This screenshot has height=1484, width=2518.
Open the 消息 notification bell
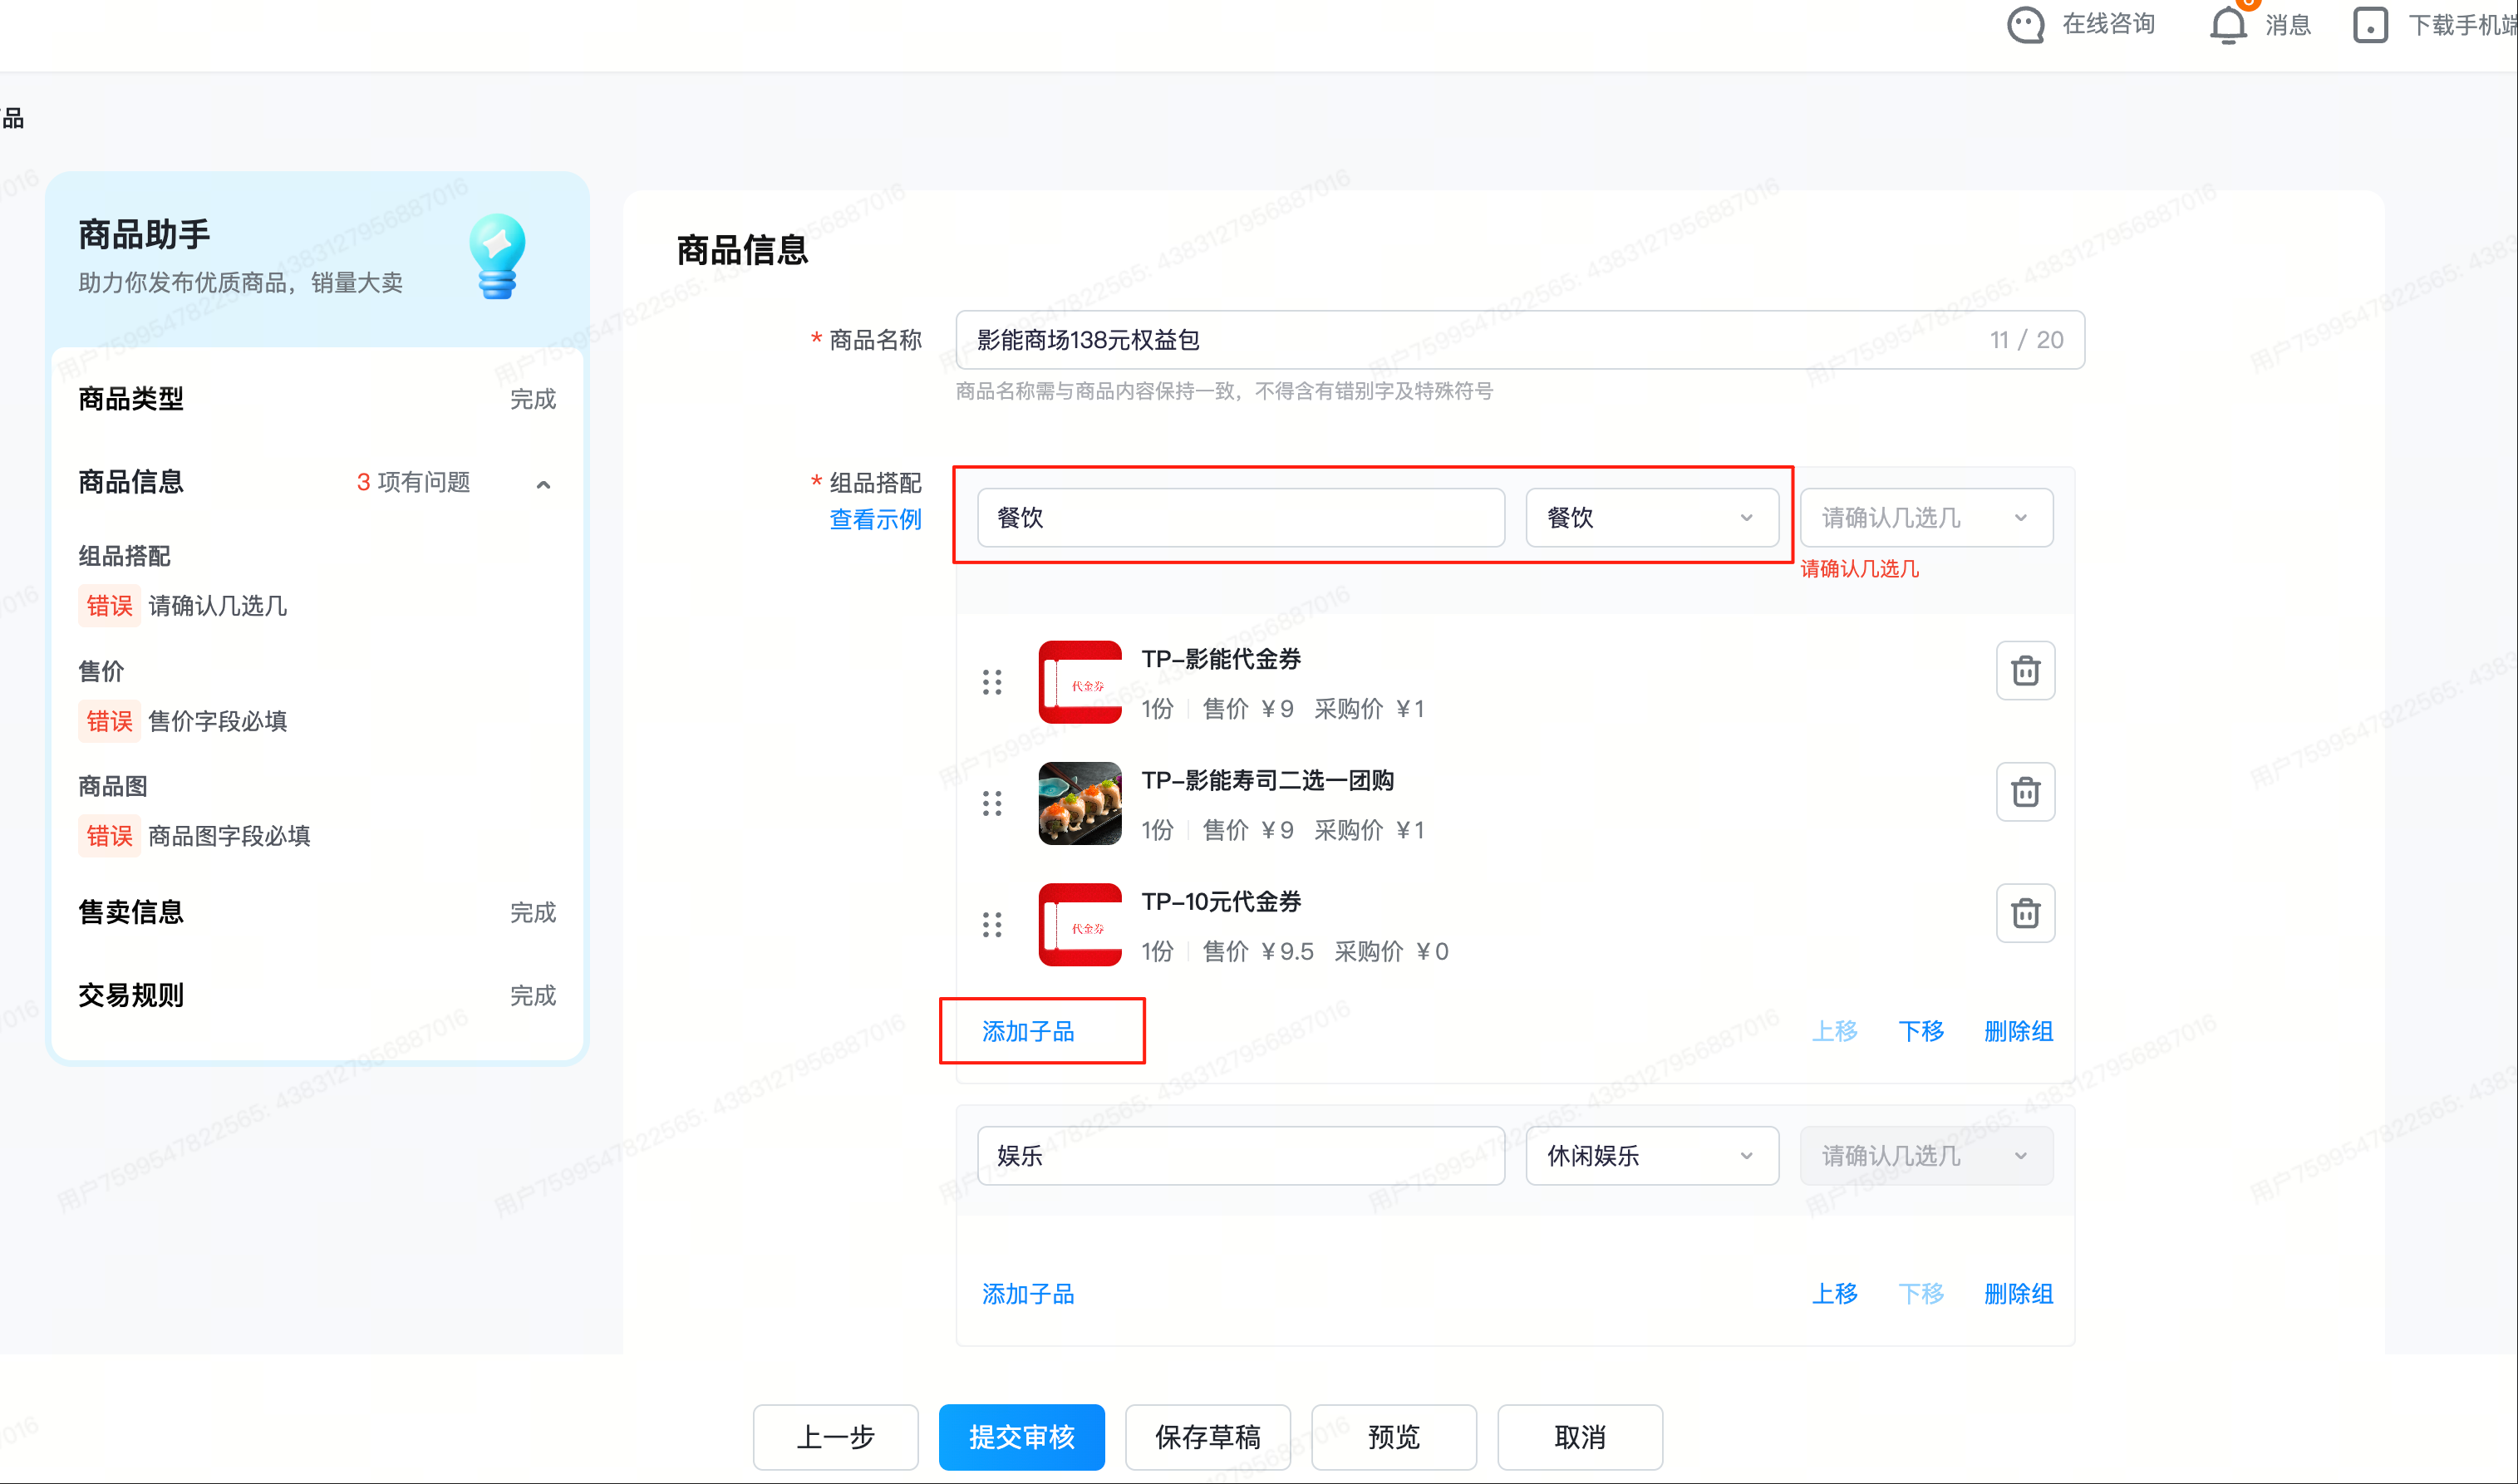2227,24
